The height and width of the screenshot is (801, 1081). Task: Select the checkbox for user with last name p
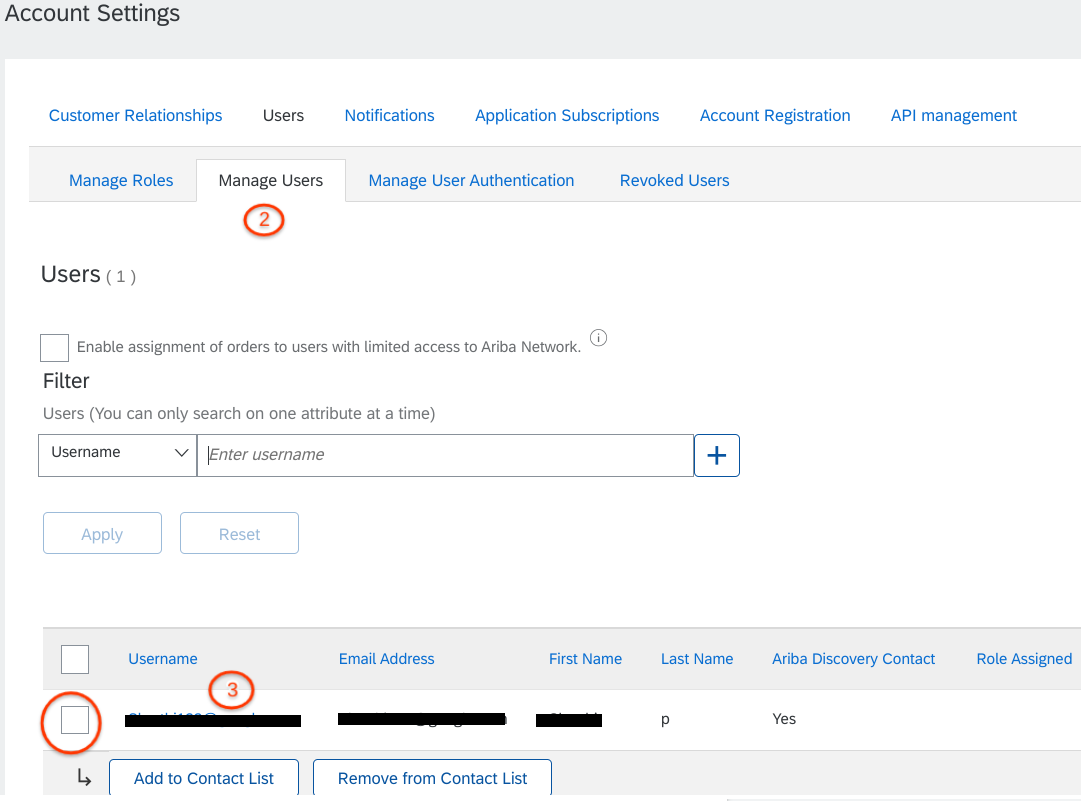point(74,720)
